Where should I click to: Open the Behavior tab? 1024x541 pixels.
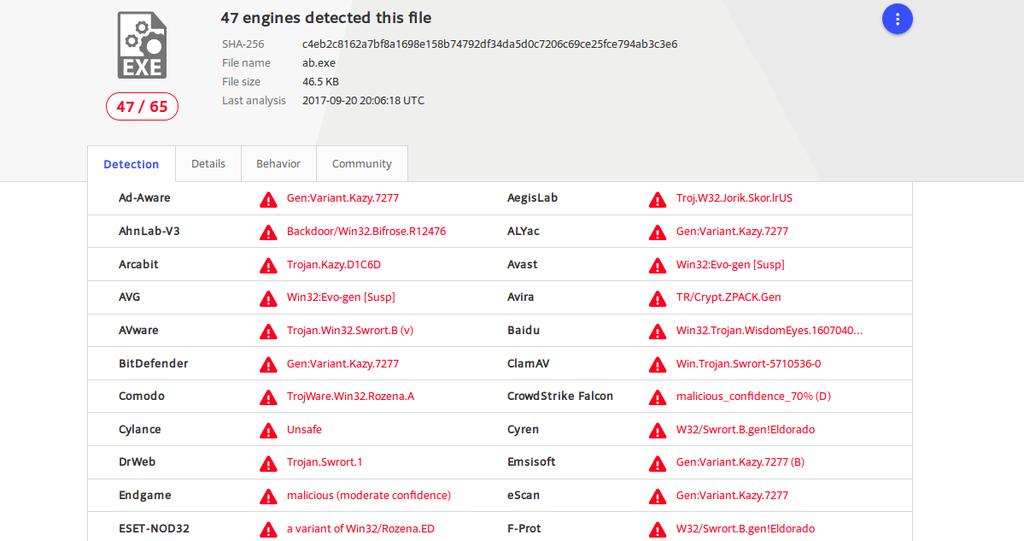point(278,164)
